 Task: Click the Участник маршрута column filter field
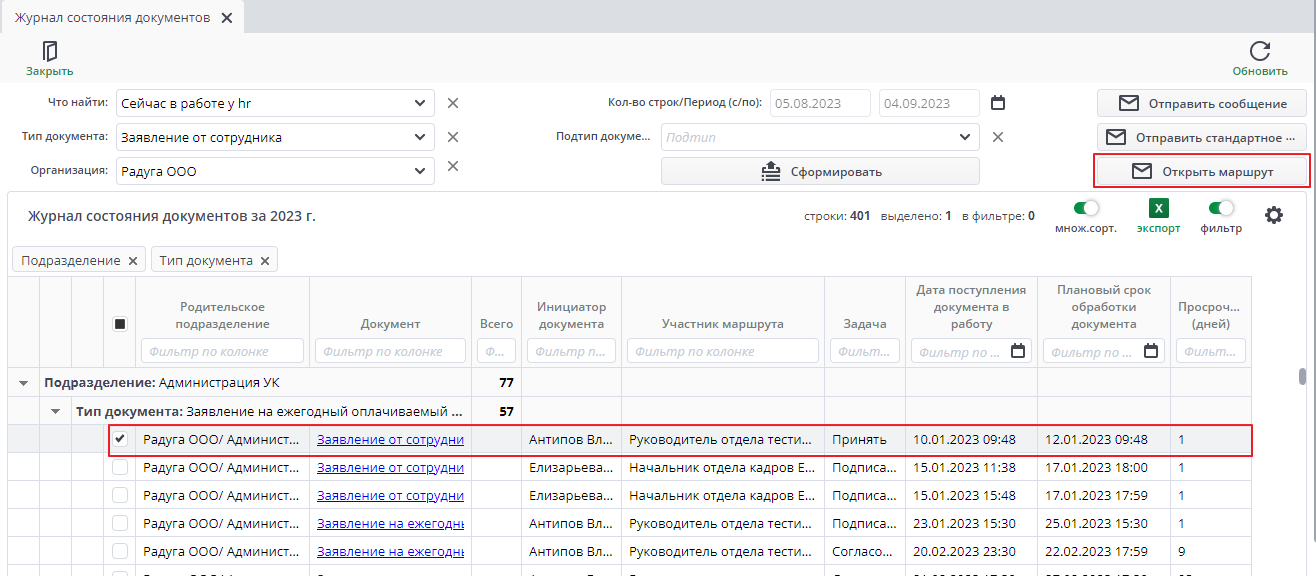click(x=722, y=351)
